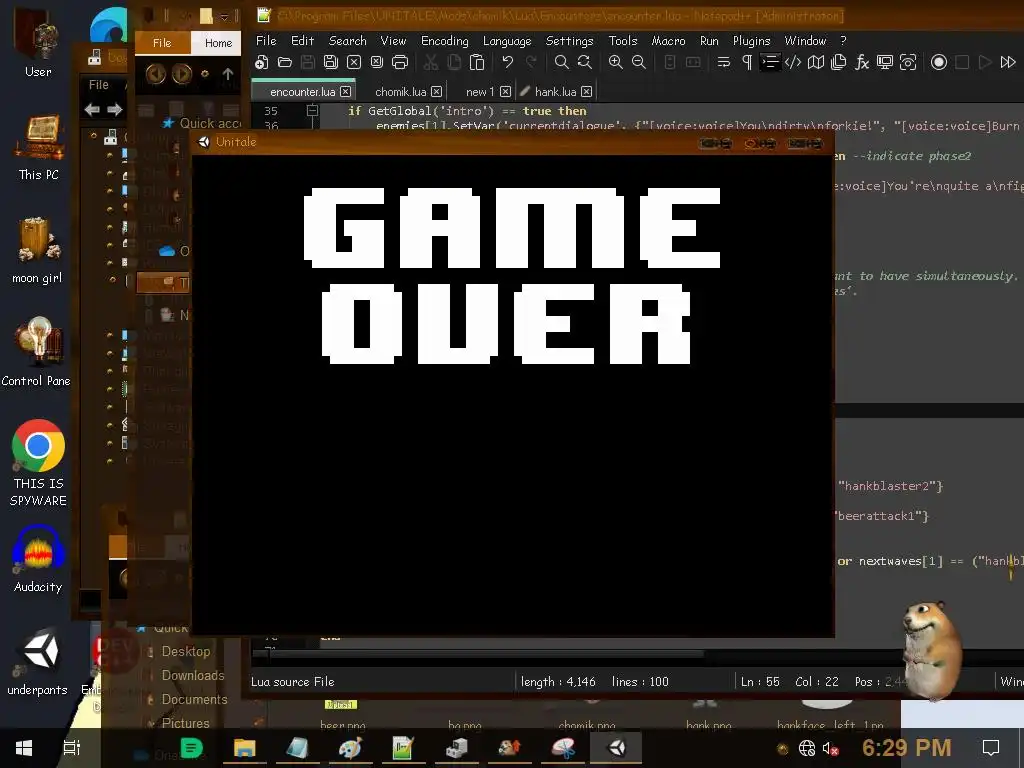Open the Audacity desktop icon
The image size is (1024, 768).
pos(38,559)
